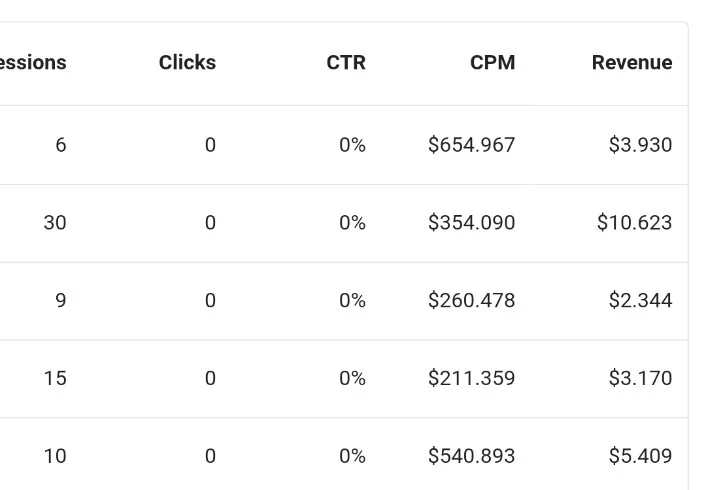The height and width of the screenshot is (490, 706).
Task: Sort table by CTR column header
Action: 346,63
